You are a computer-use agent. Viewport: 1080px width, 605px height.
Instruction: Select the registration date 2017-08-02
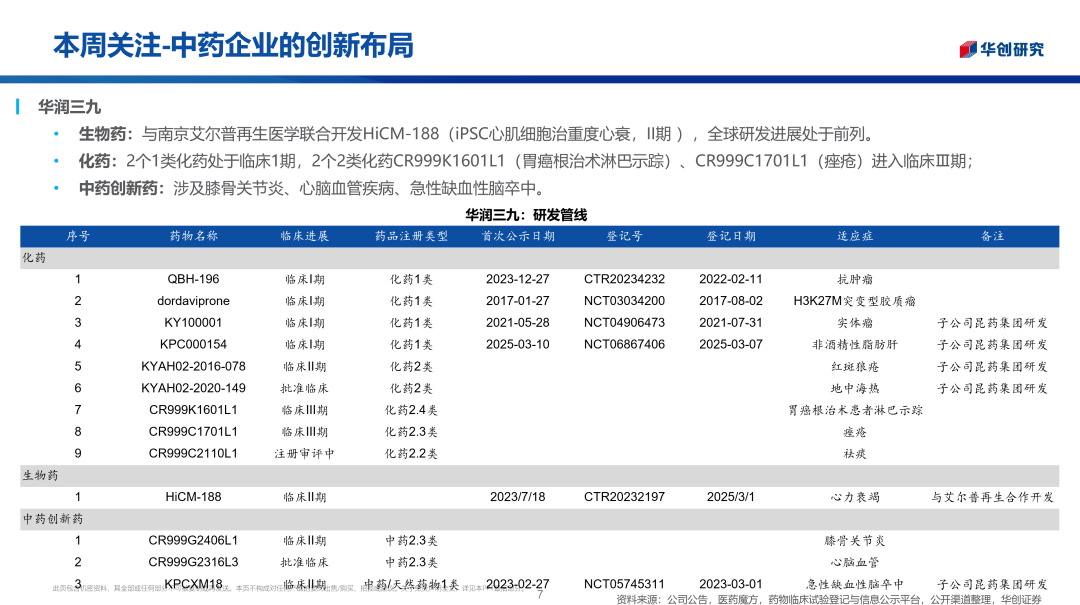(731, 301)
